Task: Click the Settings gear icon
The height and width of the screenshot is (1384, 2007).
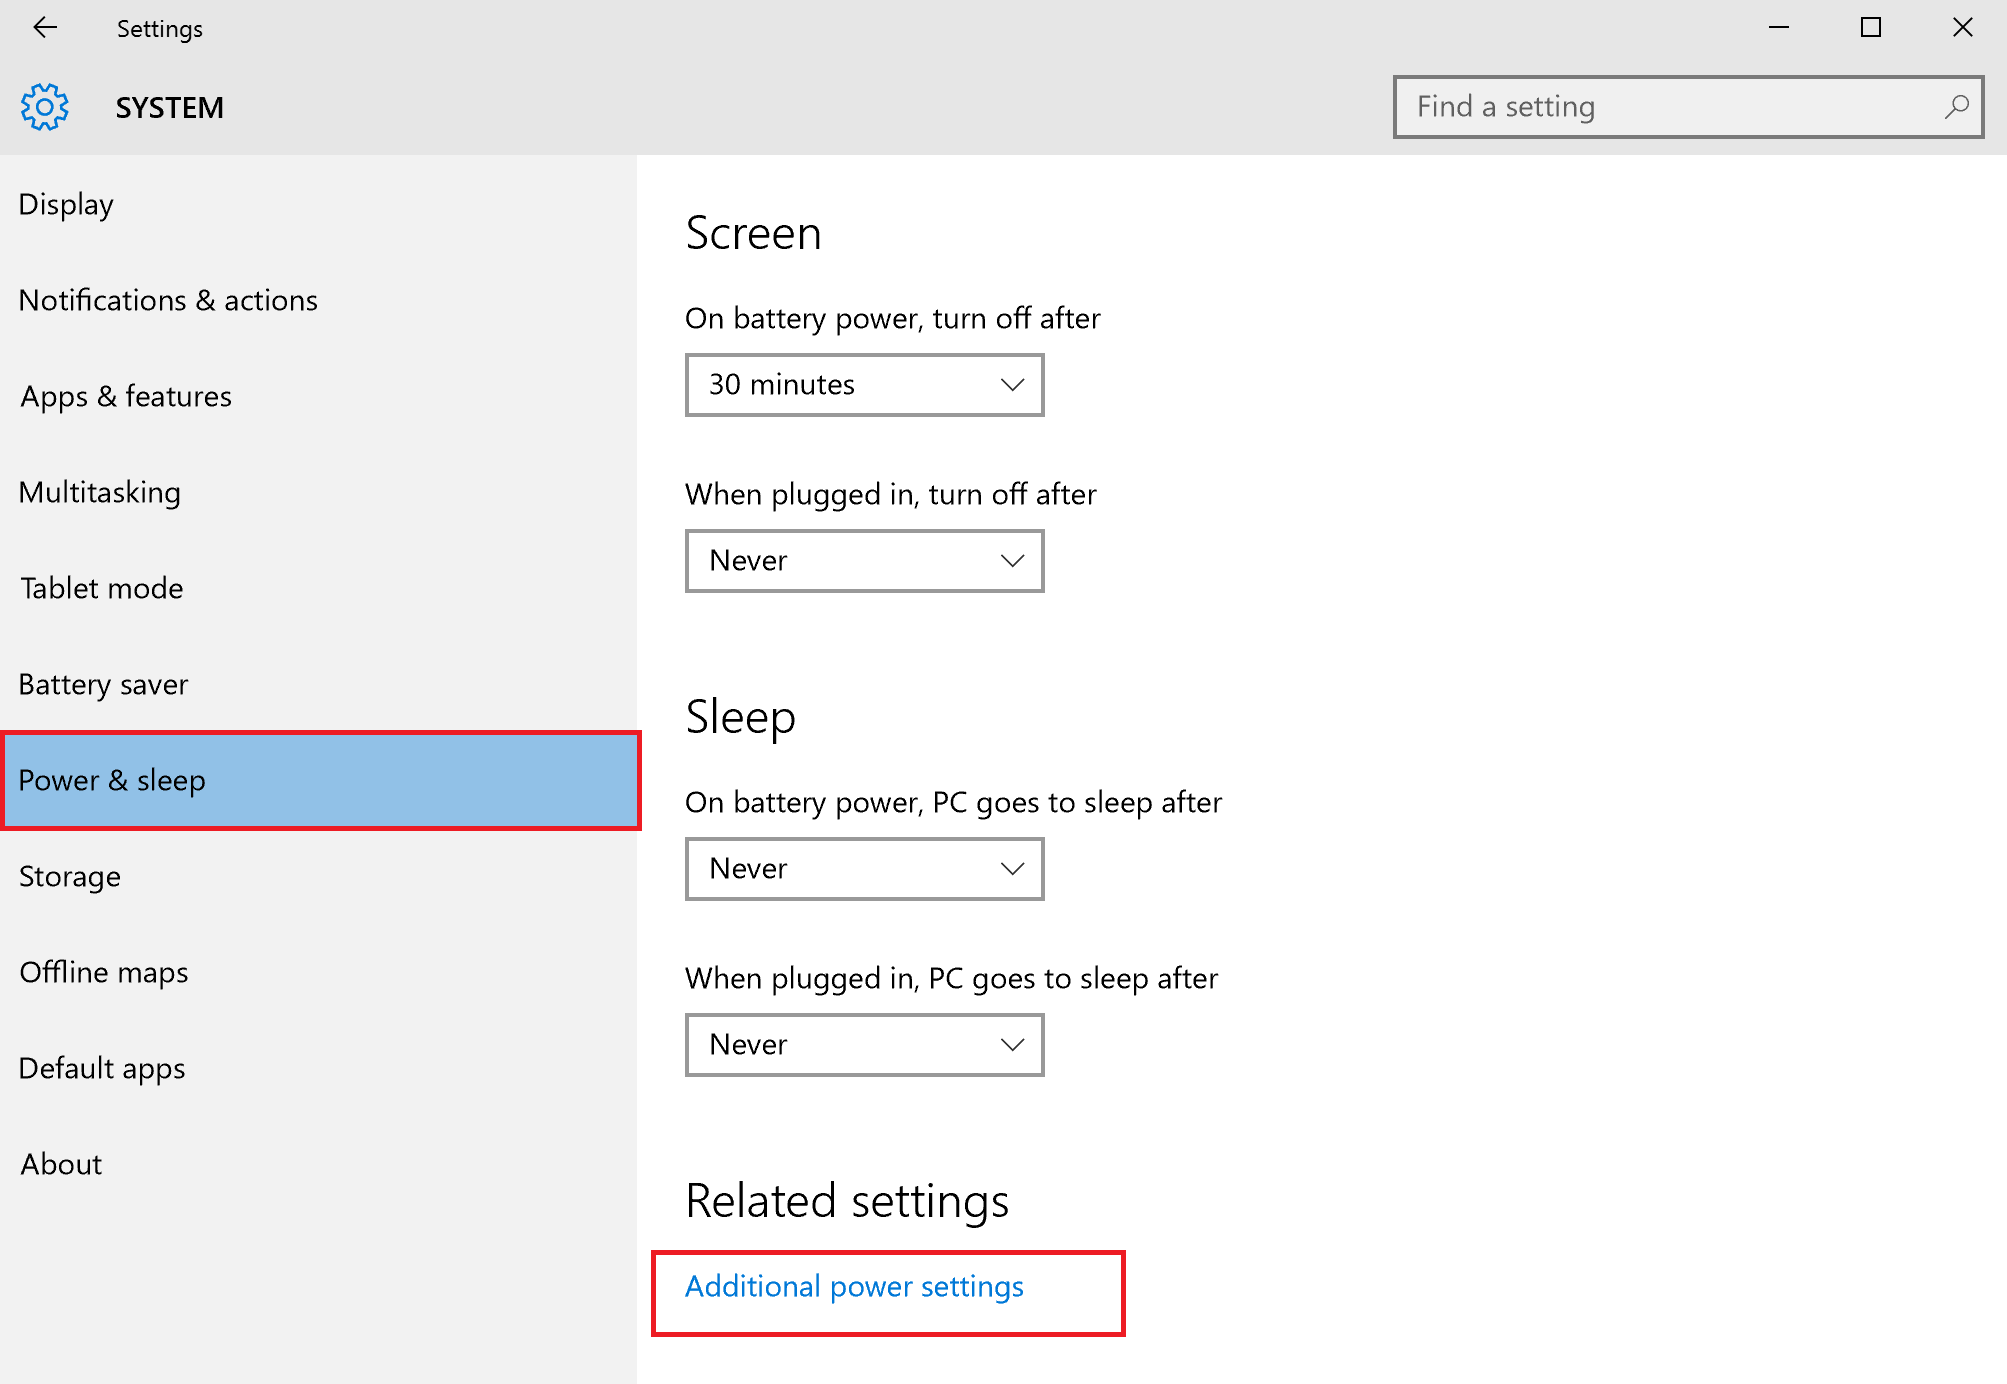Action: pos(44,106)
